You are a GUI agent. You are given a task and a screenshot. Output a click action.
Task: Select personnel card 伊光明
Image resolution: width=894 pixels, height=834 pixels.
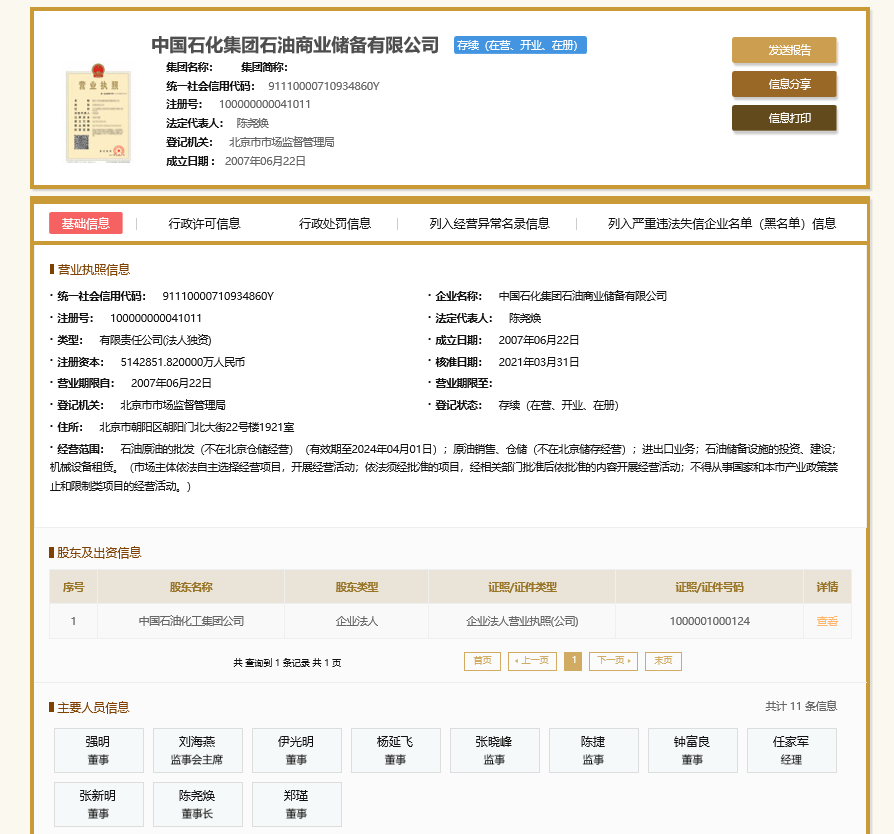[x=296, y=750]
